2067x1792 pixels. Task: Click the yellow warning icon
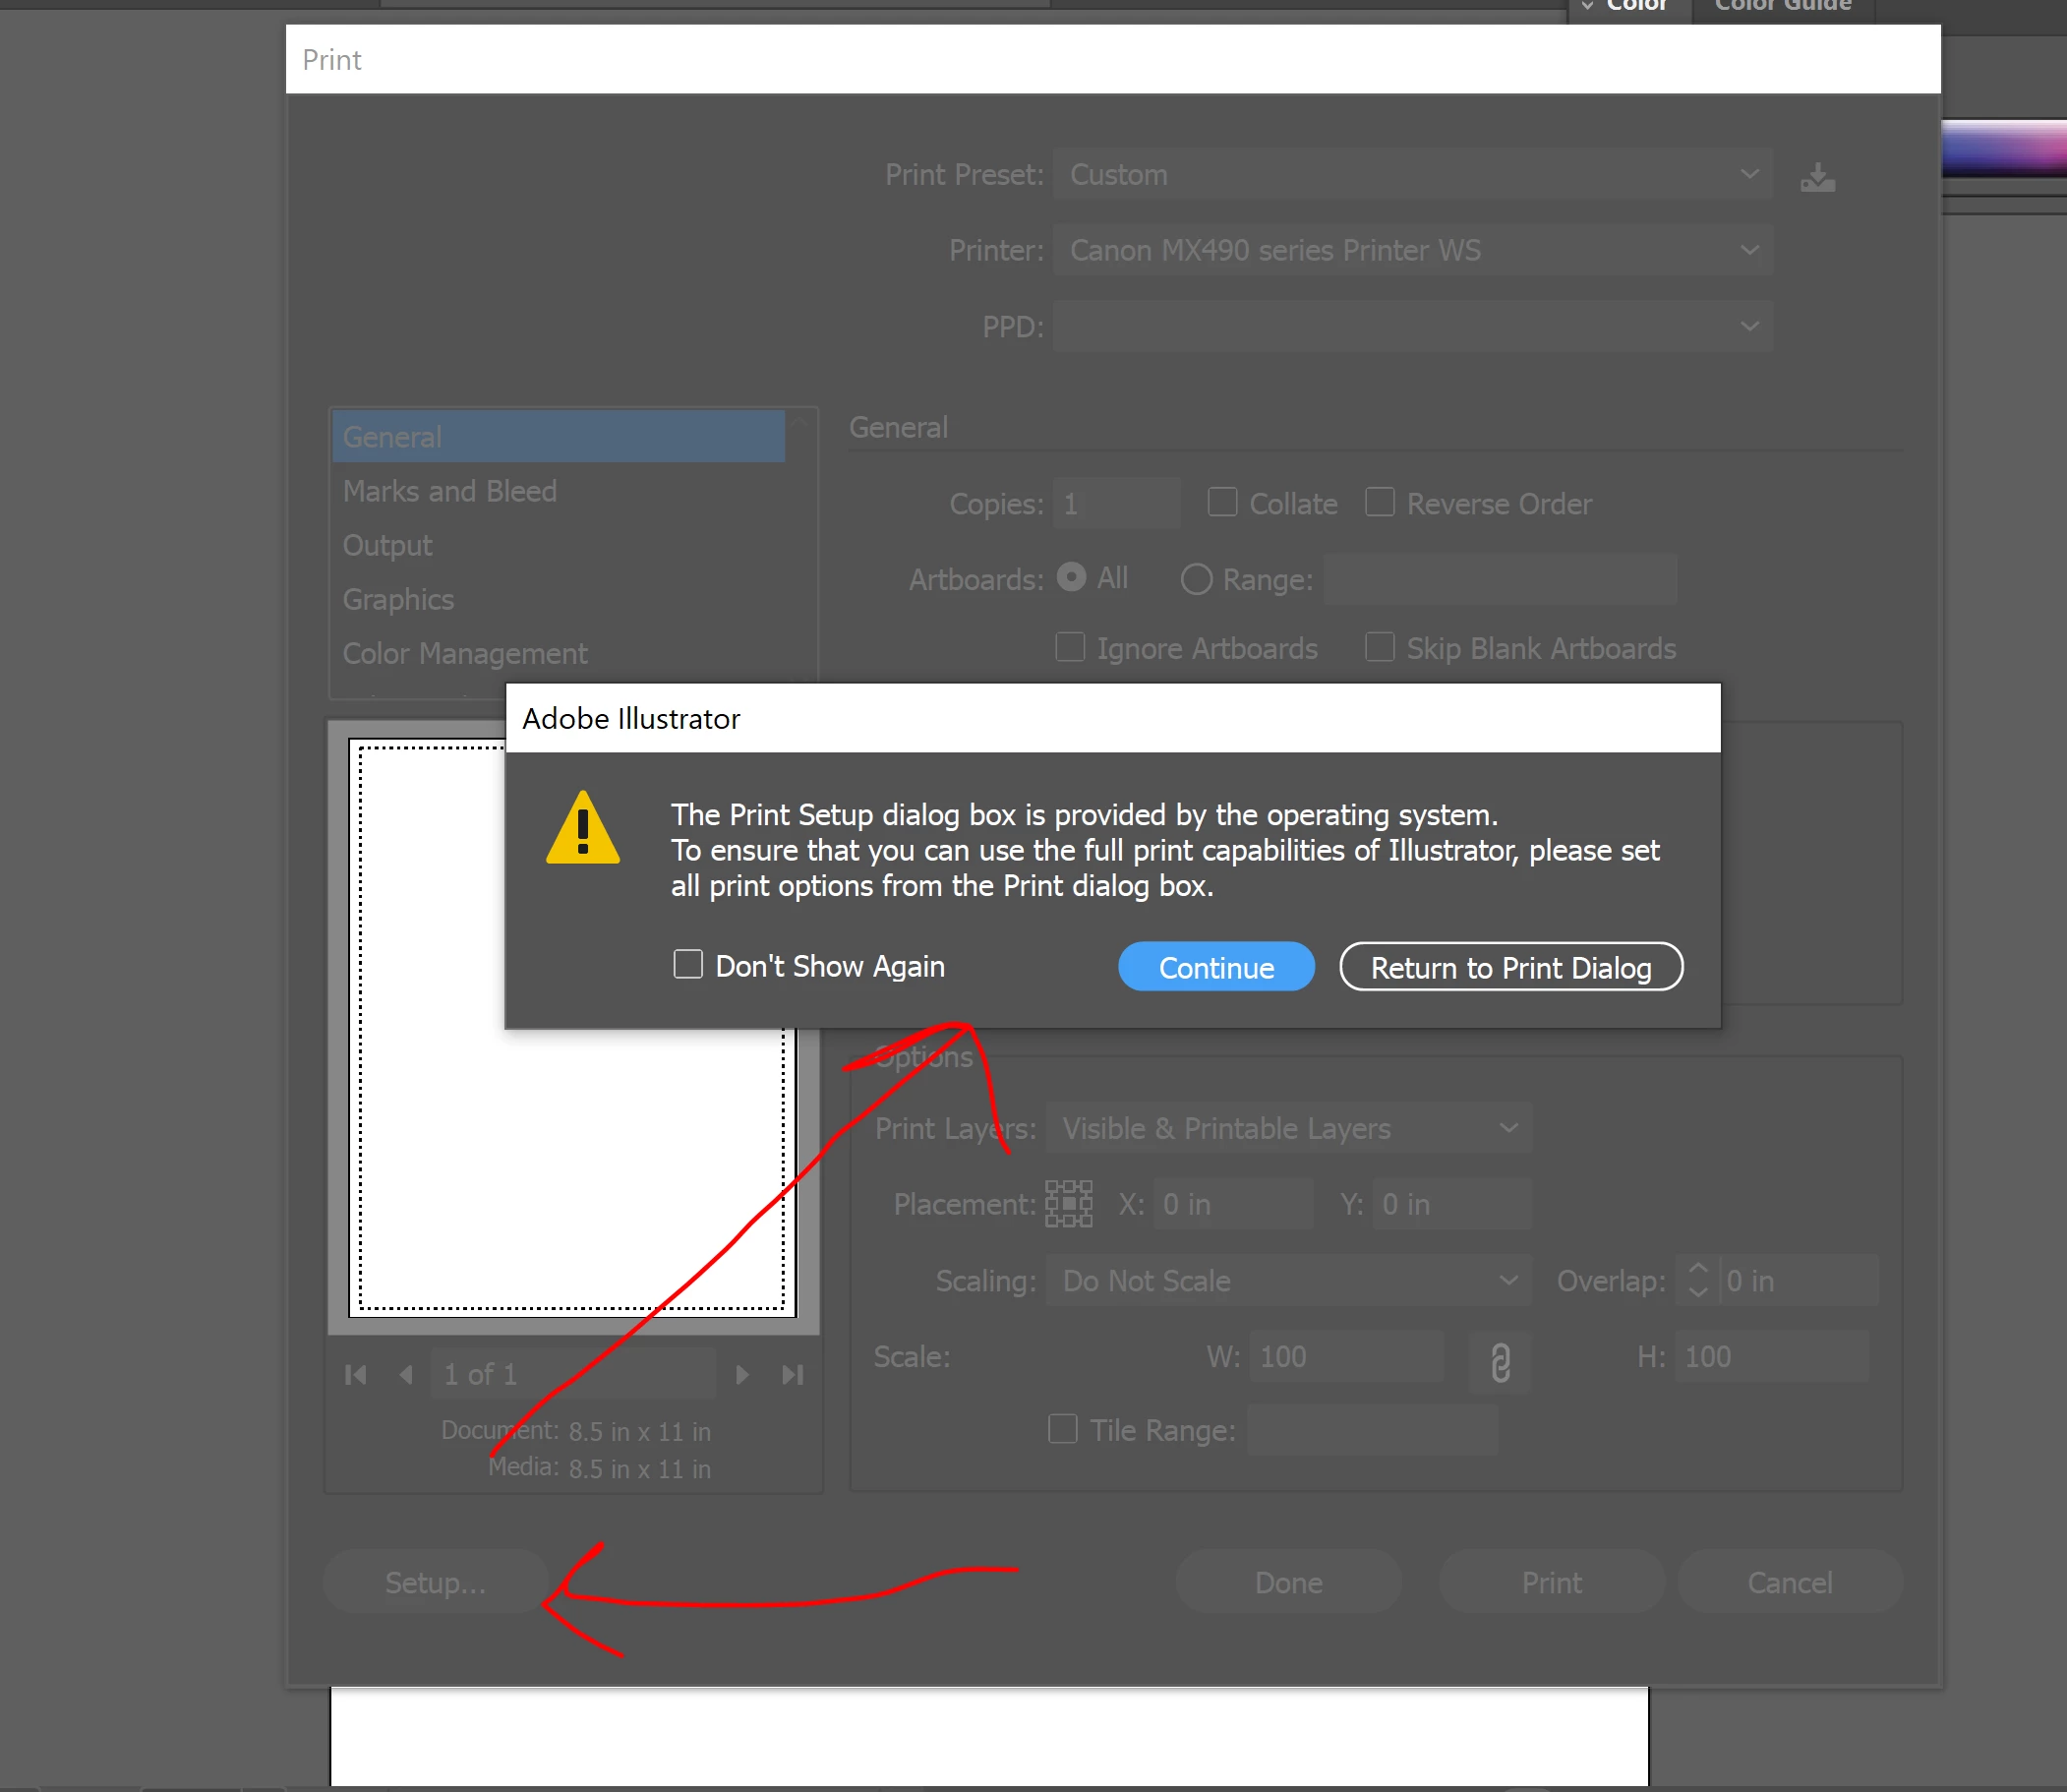click(x=583, y=829)
